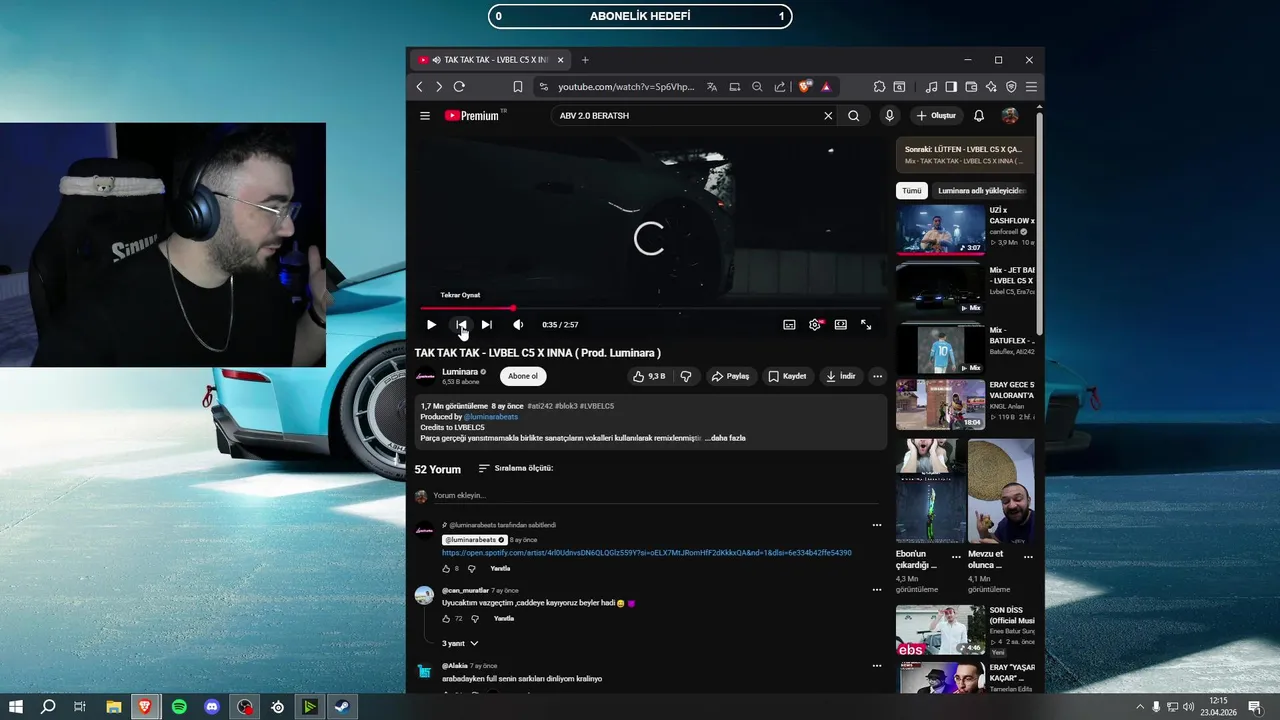Screen dimensions: 1280x720
Task: Mute the video volume
Action: pos(518,325)
